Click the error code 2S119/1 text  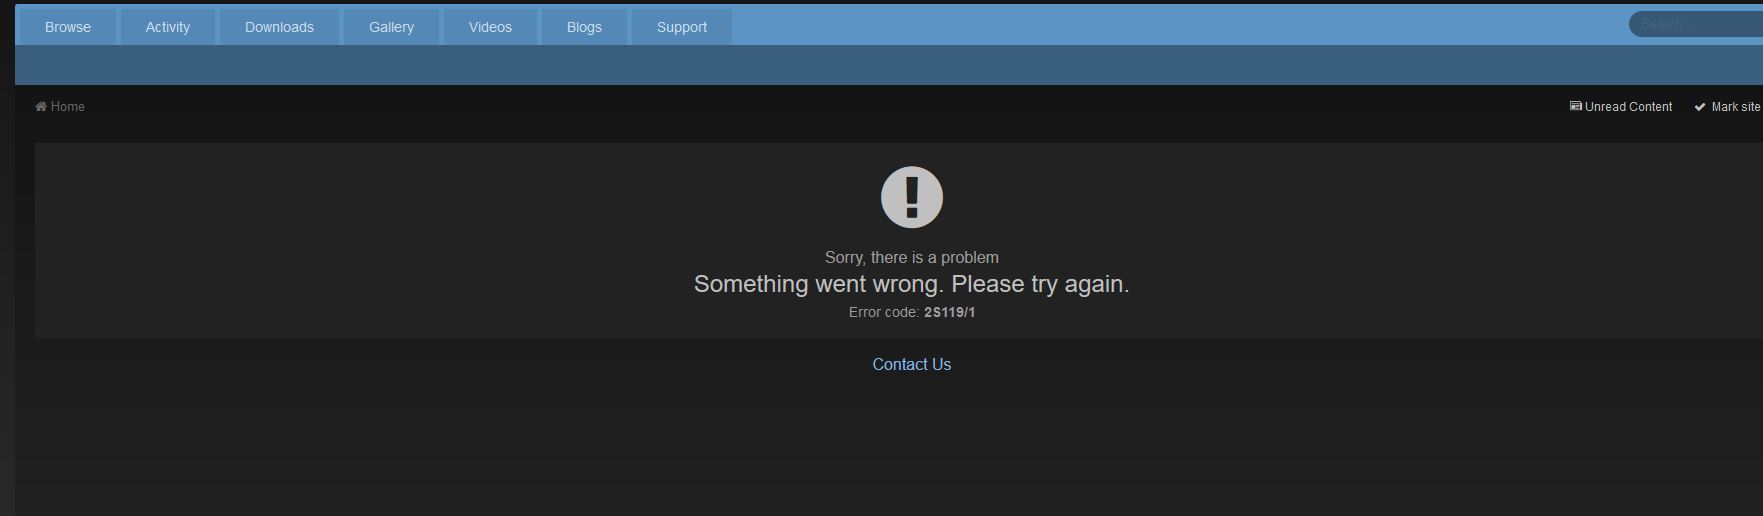point(950,312)
